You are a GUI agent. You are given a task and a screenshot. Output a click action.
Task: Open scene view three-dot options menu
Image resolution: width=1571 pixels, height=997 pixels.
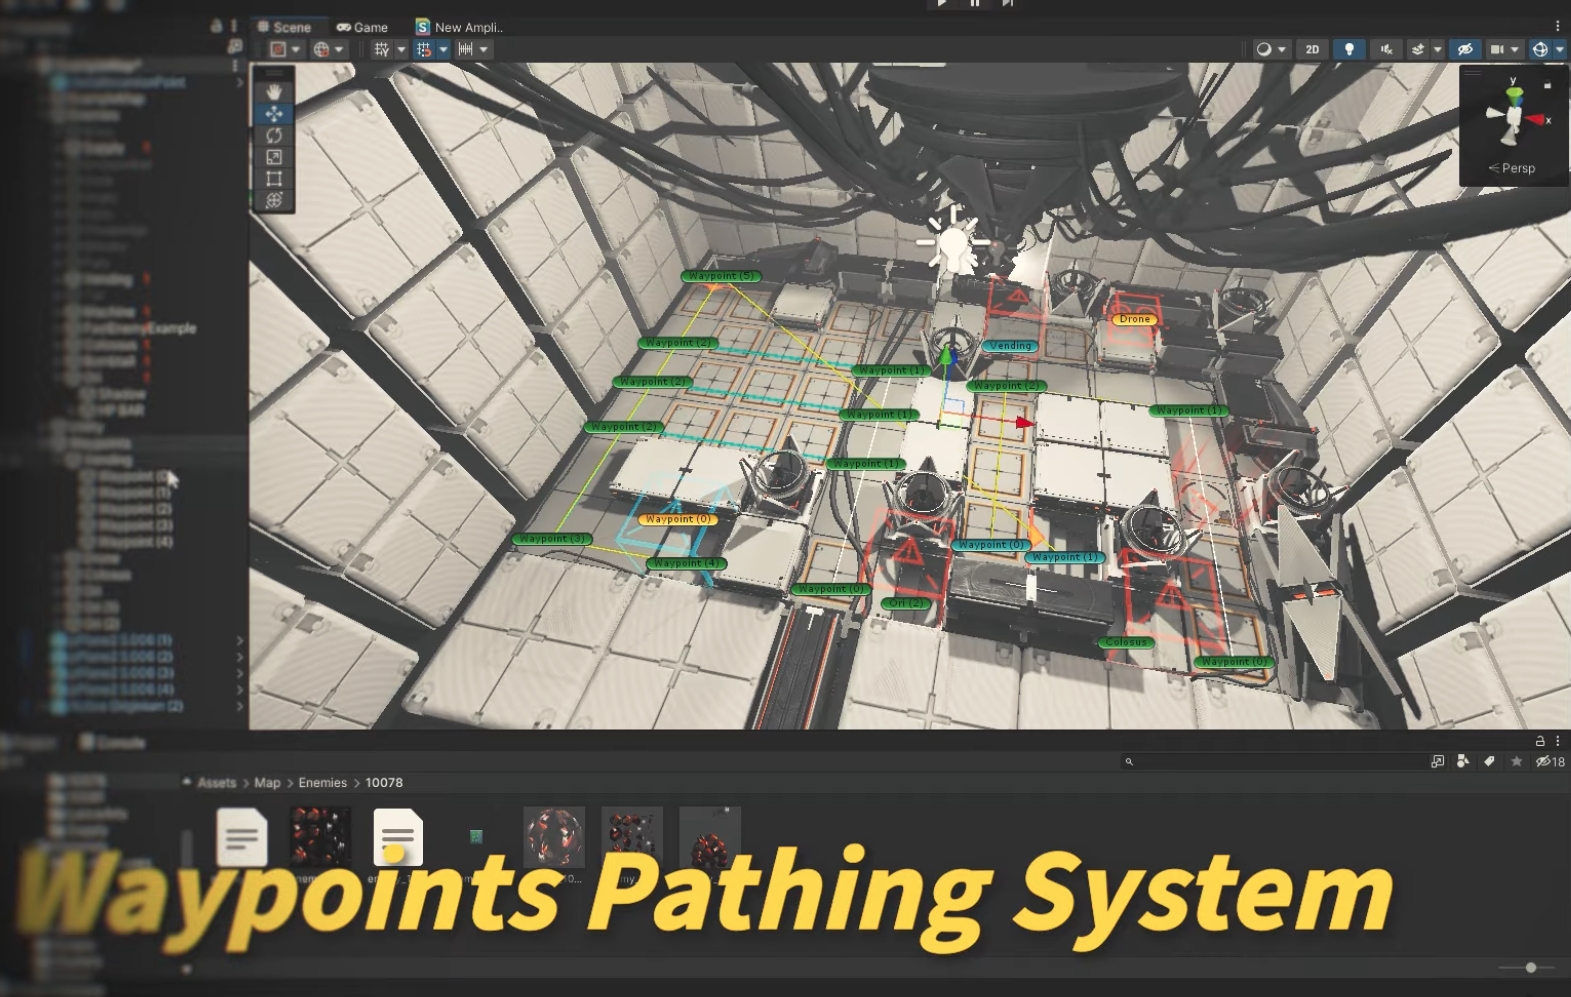tap(1557, 27)
